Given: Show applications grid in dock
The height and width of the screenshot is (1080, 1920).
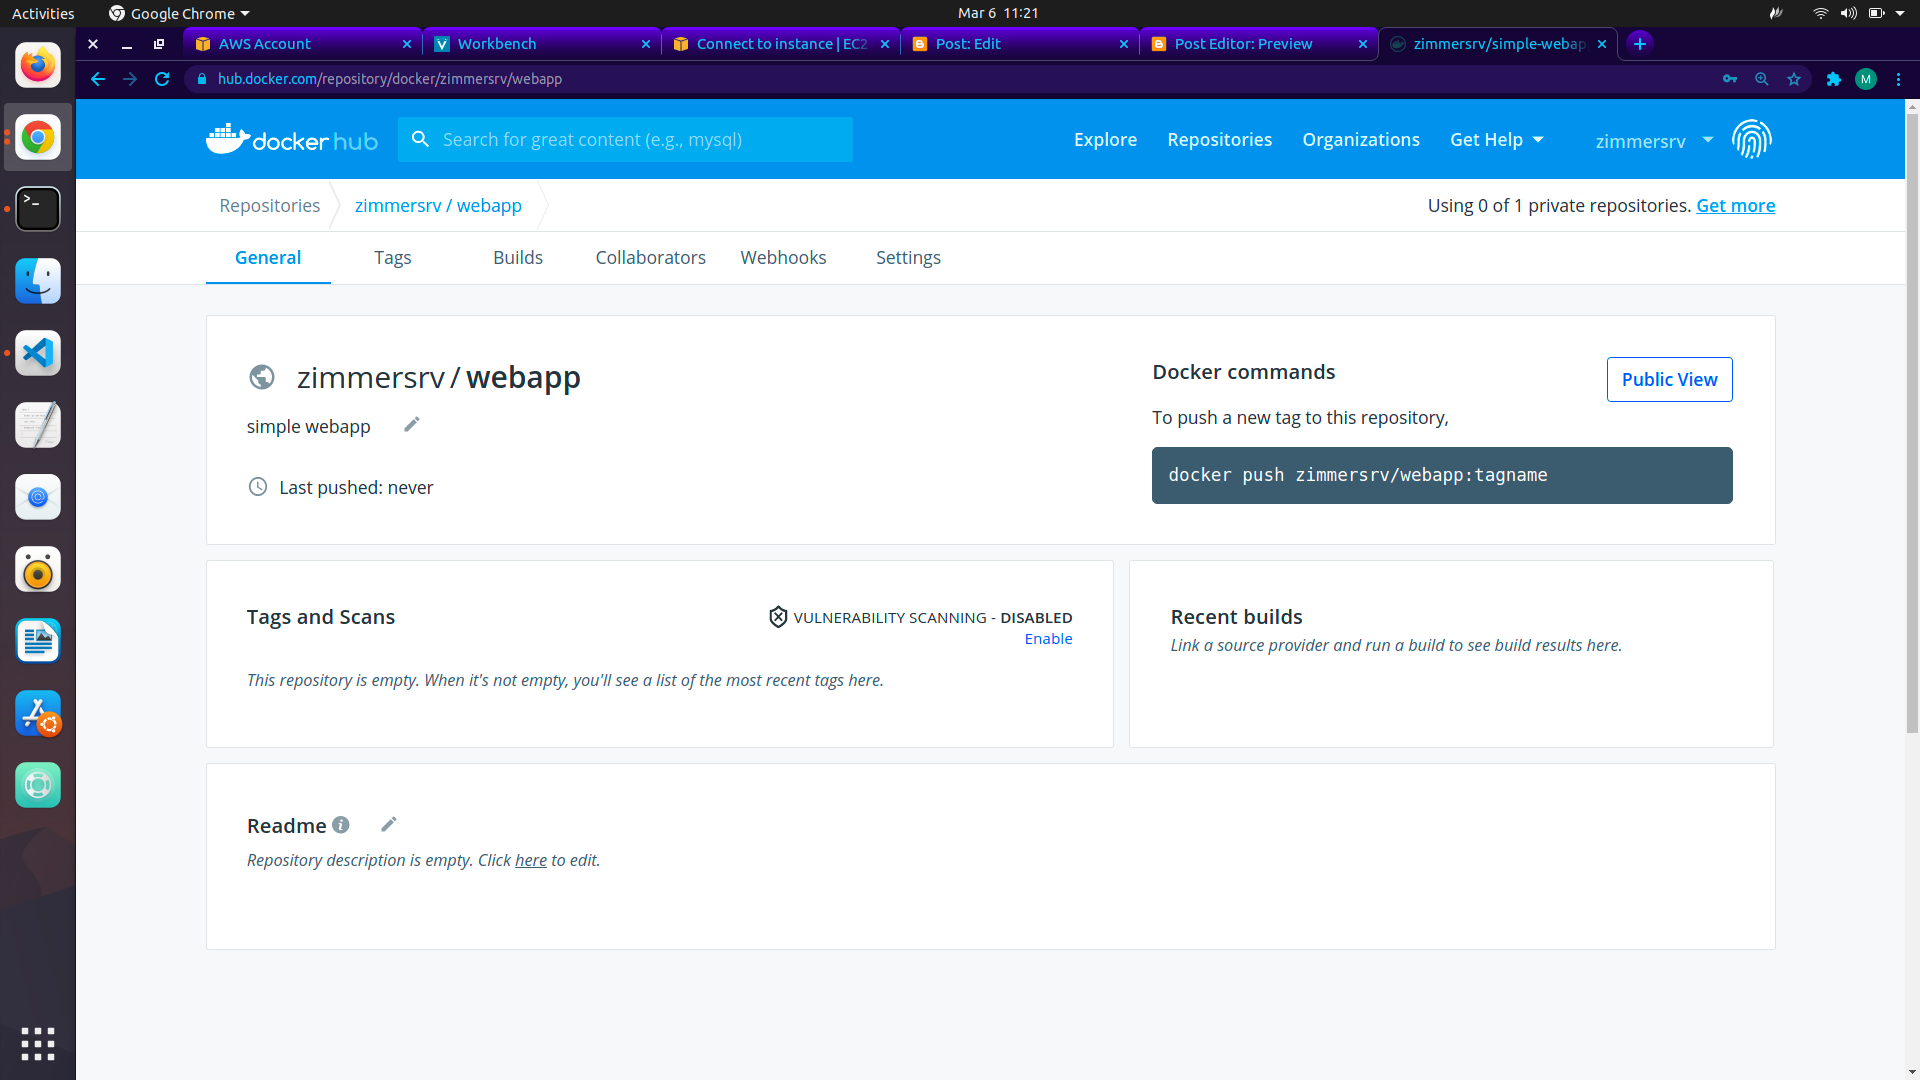Looking at the screenshot, I should 38,1043.
